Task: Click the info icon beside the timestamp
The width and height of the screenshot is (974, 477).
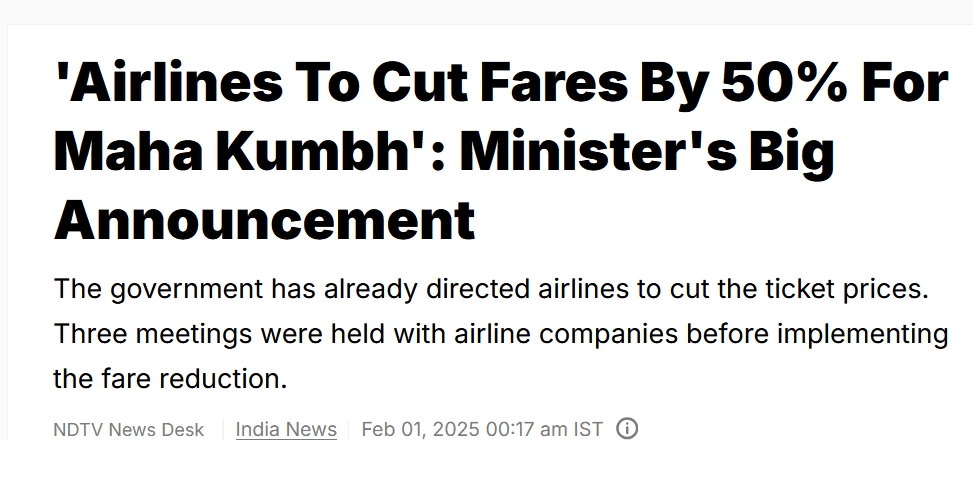Action: tap(627, 429)
